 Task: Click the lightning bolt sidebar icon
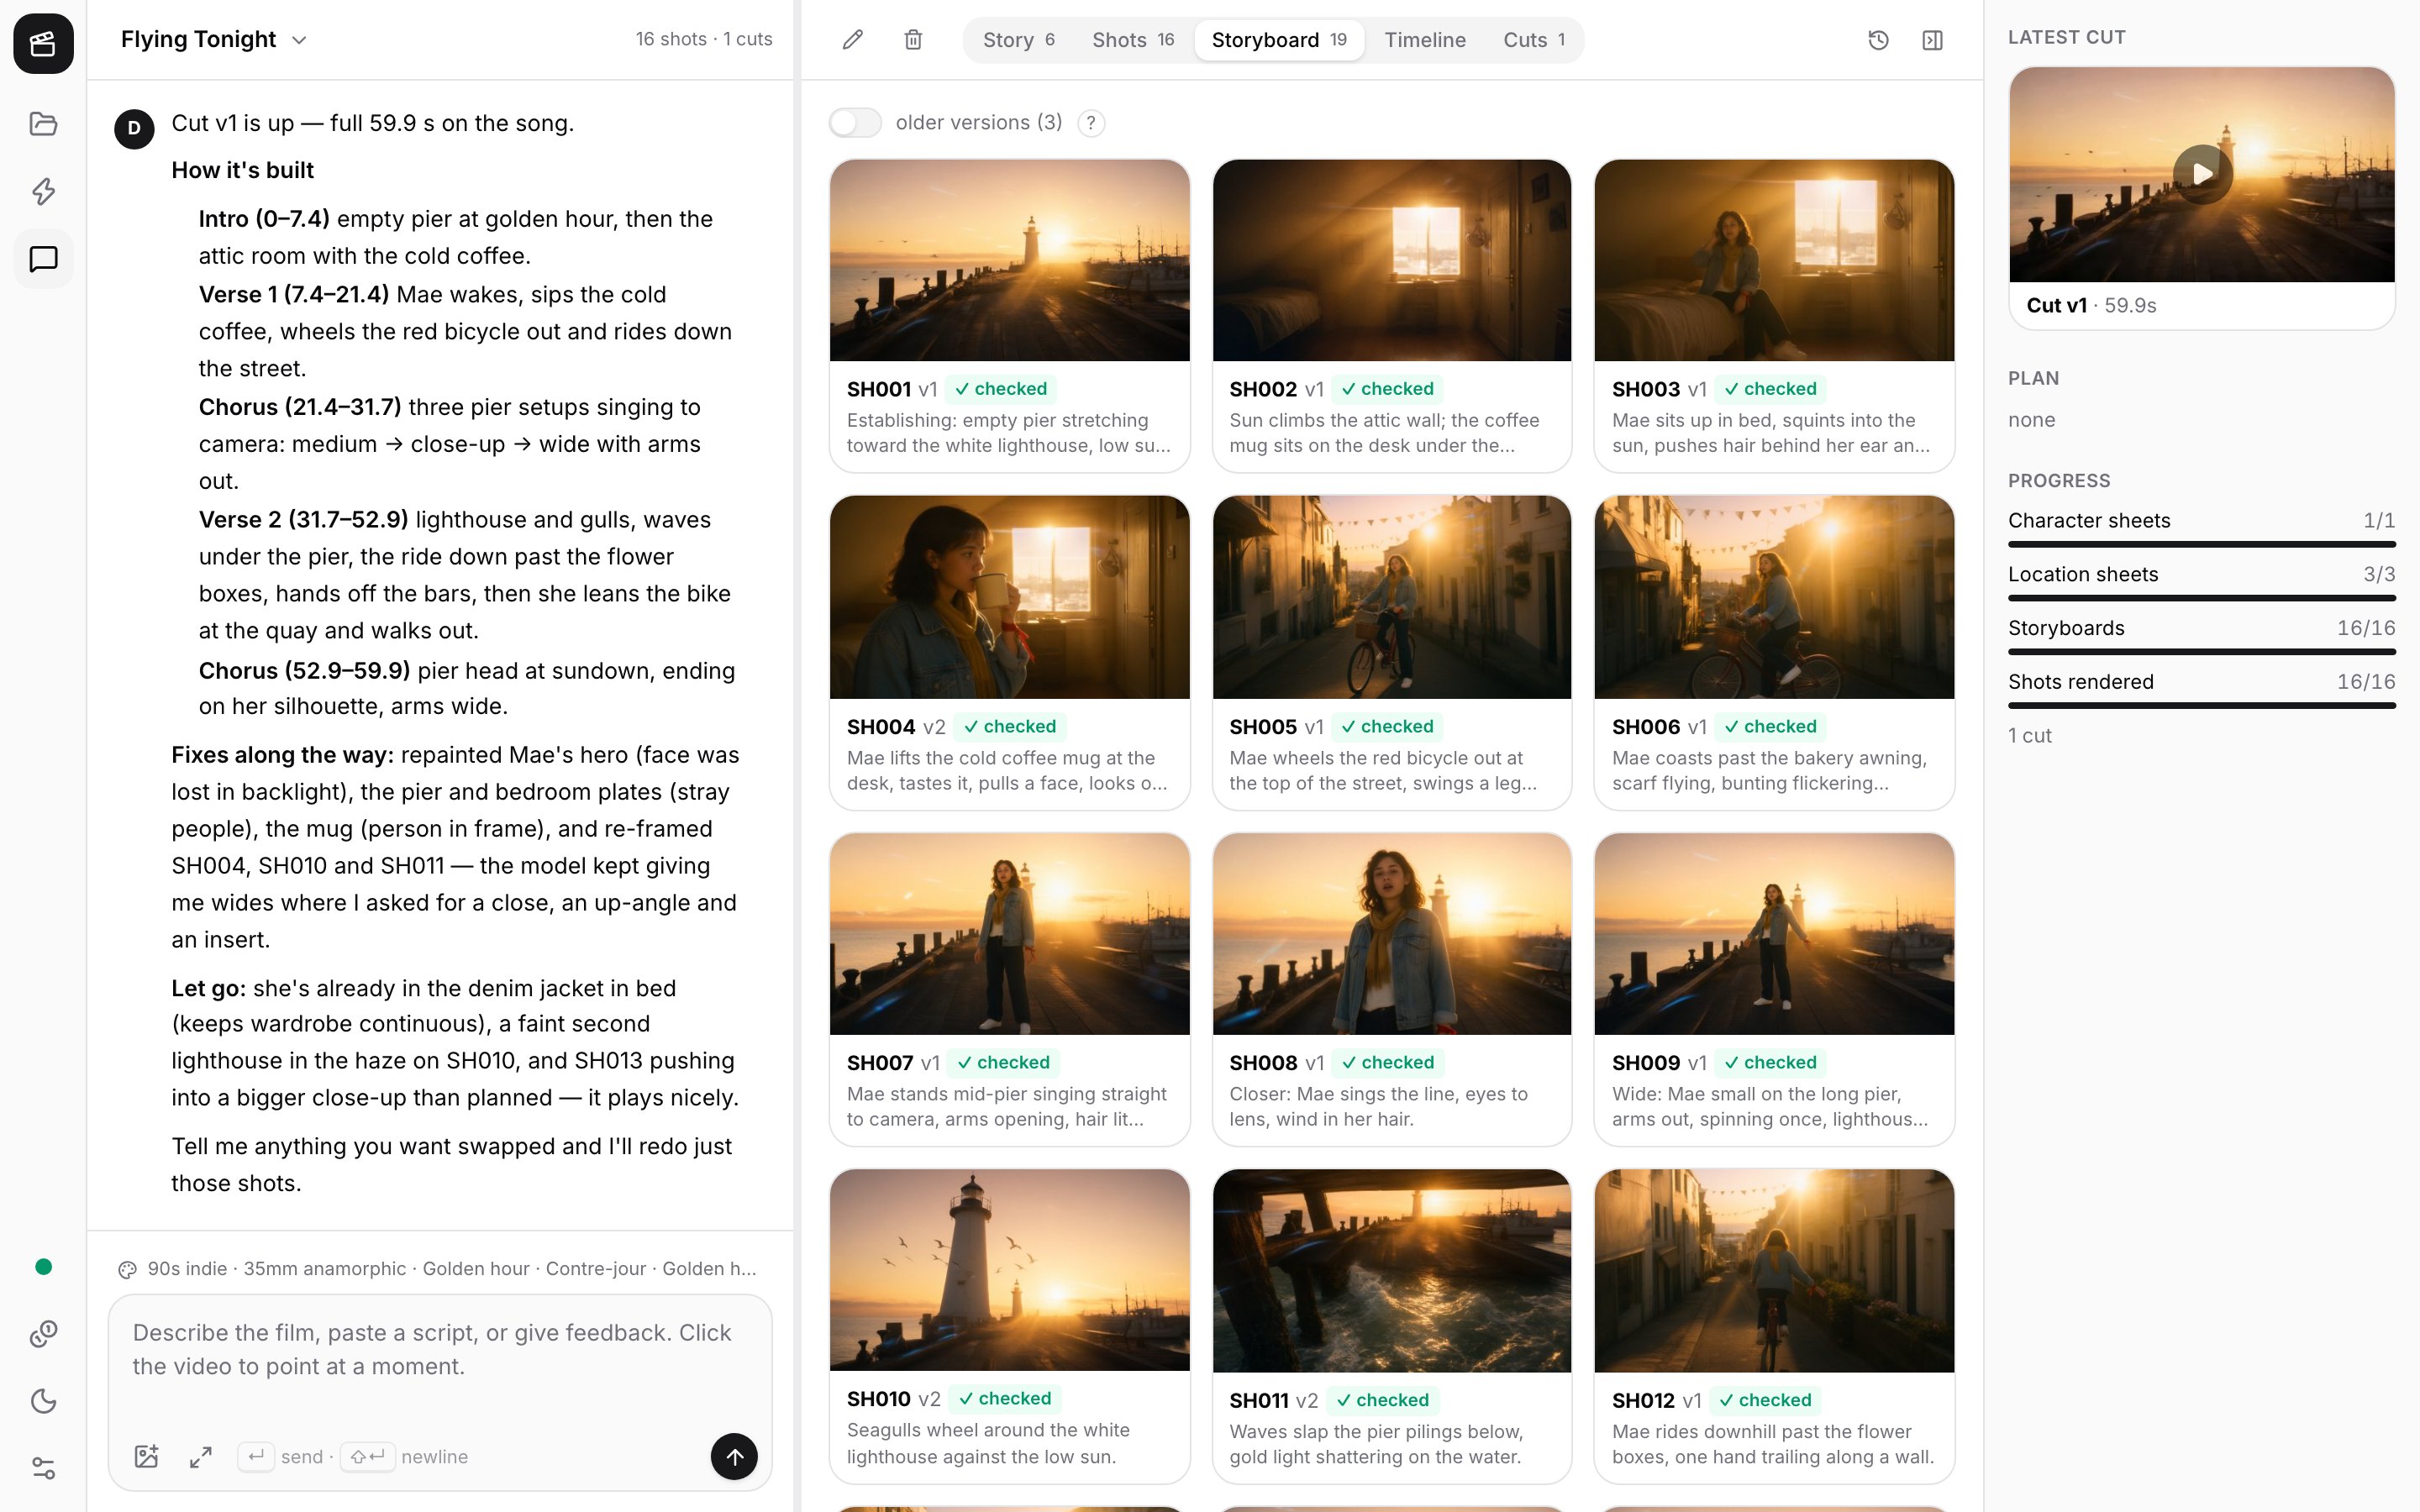point(43,191)
